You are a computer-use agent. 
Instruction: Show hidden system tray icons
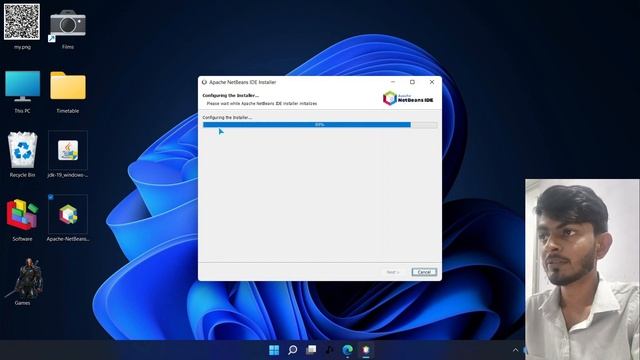tap(515, 350)
